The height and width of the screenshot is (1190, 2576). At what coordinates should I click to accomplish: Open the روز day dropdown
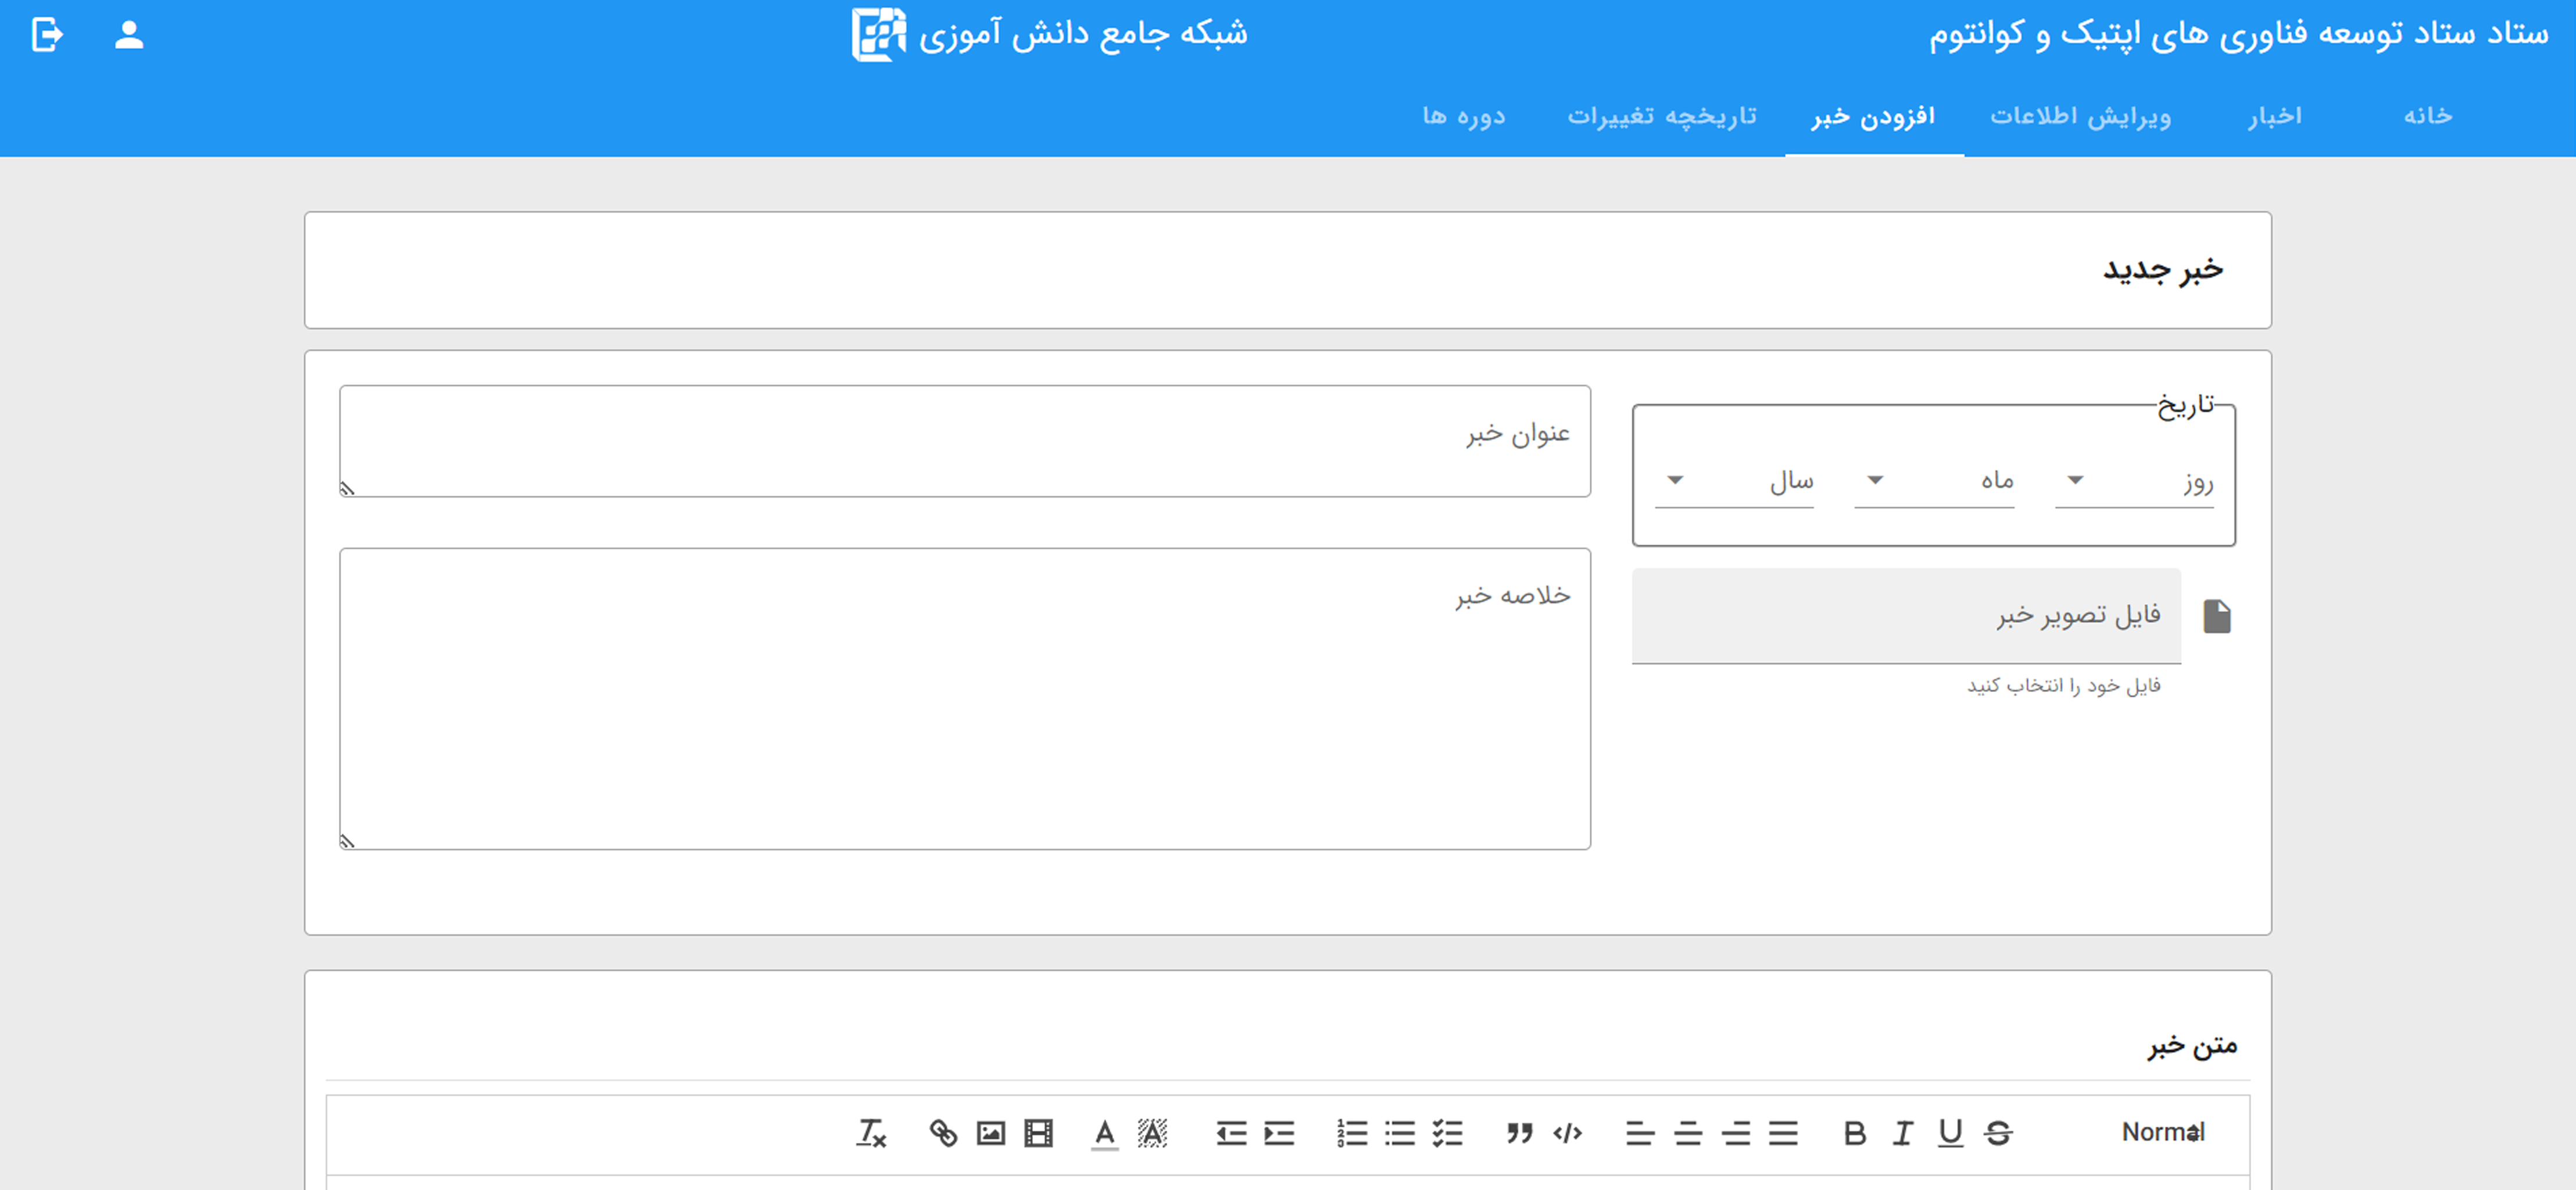pyautogui.click(x=2134, y=482)
